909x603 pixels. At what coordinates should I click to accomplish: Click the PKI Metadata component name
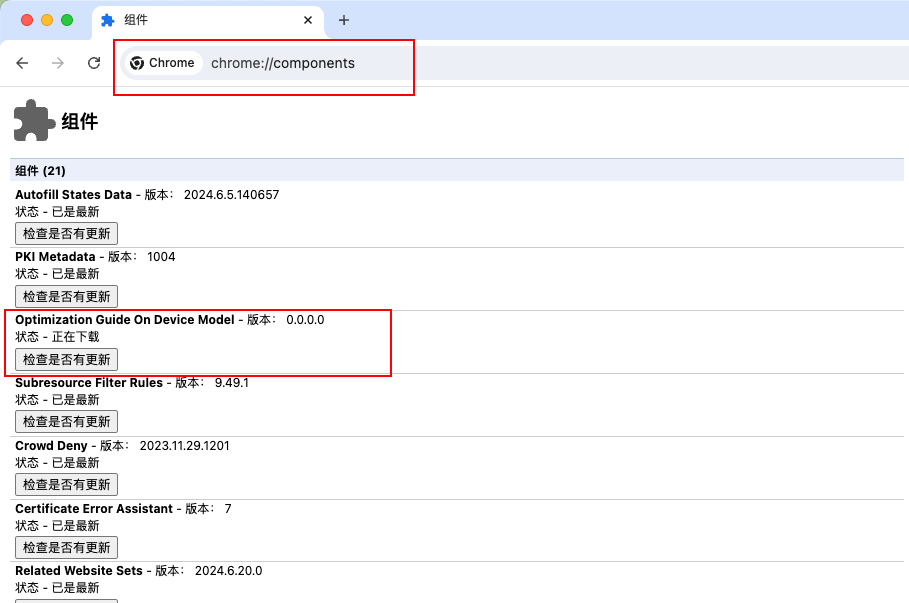tap(55, 257)
